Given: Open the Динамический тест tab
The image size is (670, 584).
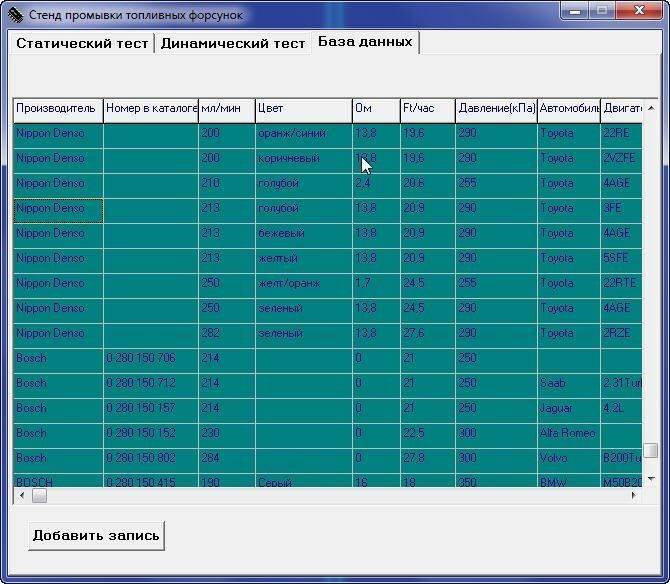Looking at the screenshot, I should tap(233, 44).
